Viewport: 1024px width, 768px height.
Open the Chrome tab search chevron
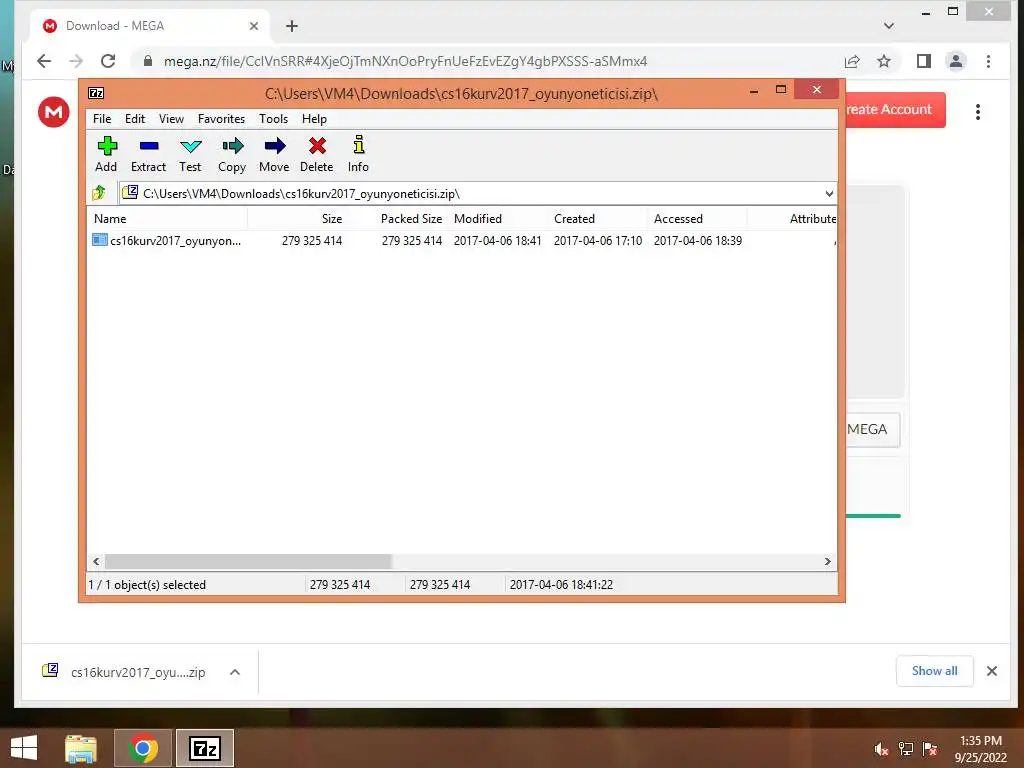pyautogui.click(x=888, y=26)
